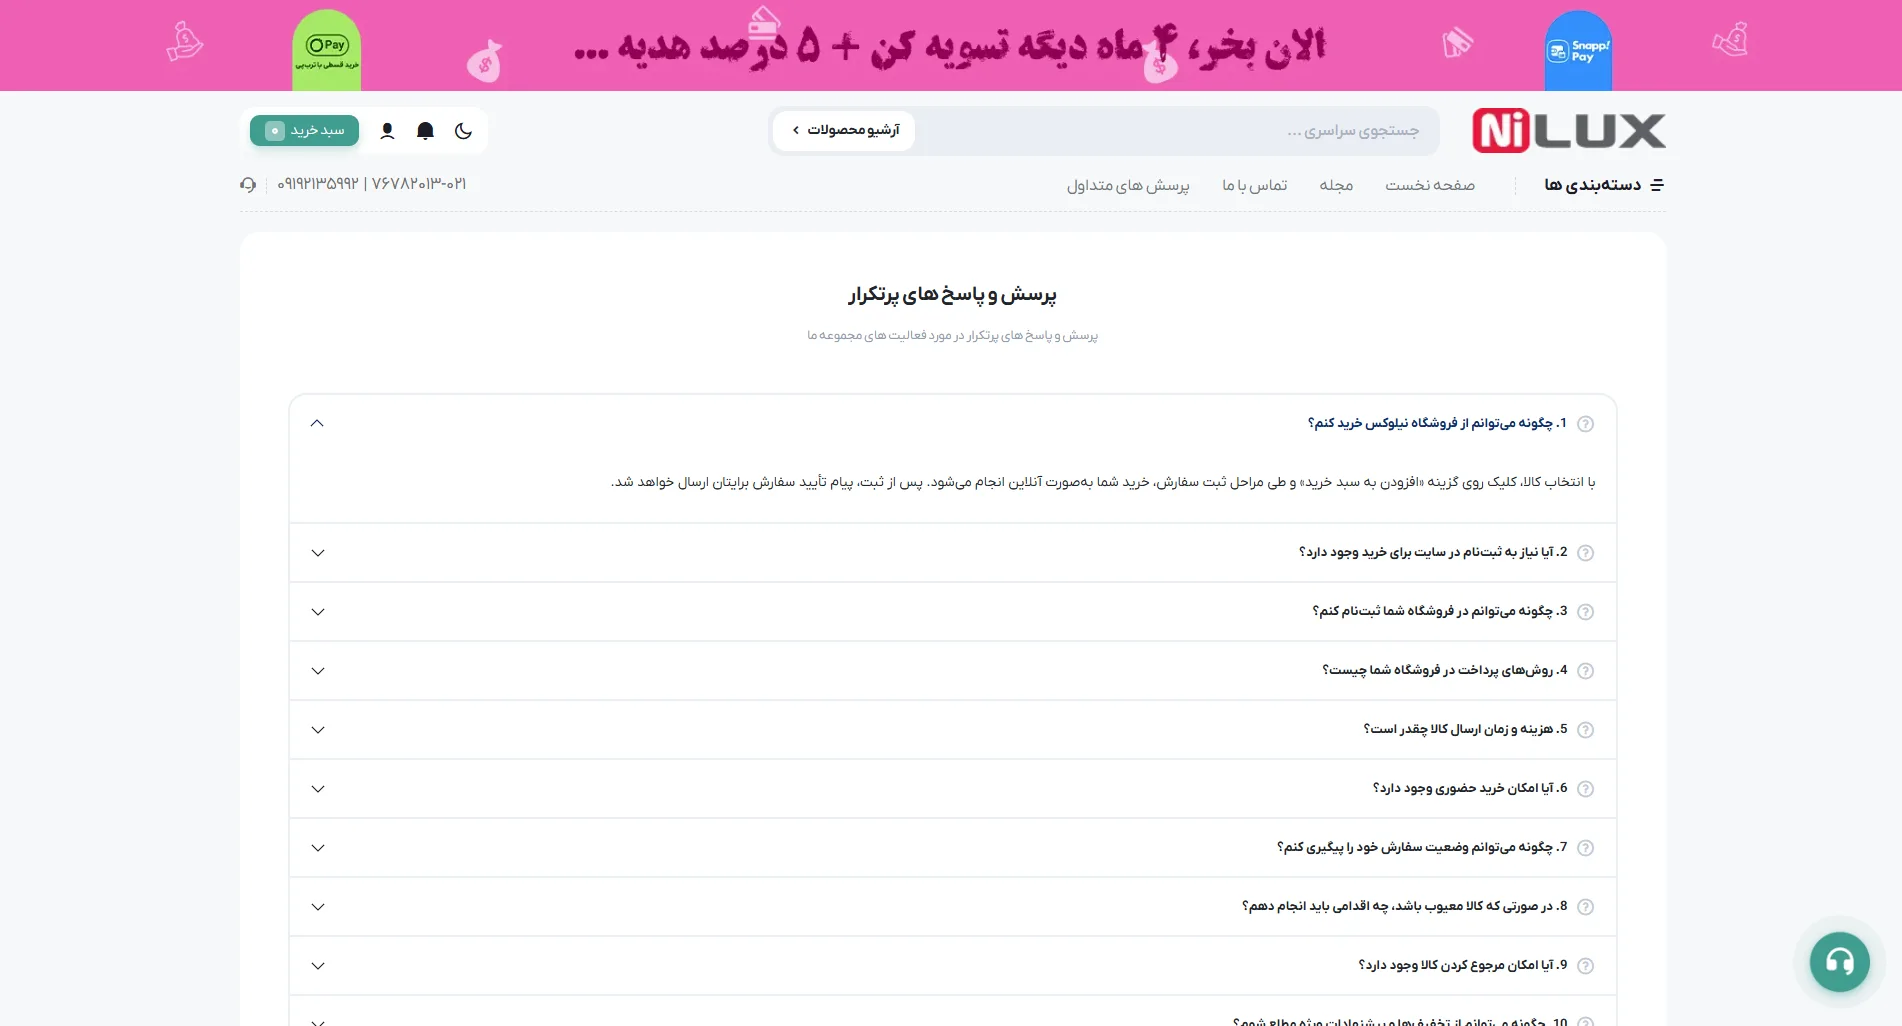This screenshot has width=1902, height=1026.
Task: Click the Snapp Pay badge in banner
Action: [x=1578, y=50]
